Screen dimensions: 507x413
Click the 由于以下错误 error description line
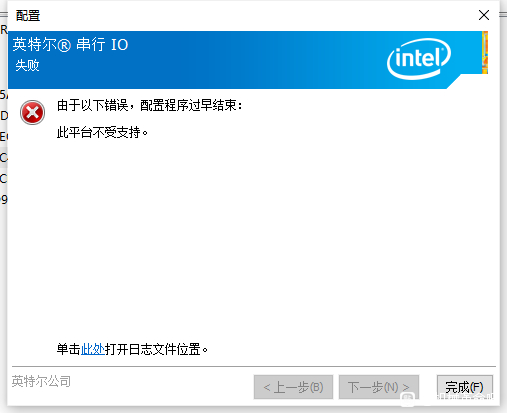point(150,105)
